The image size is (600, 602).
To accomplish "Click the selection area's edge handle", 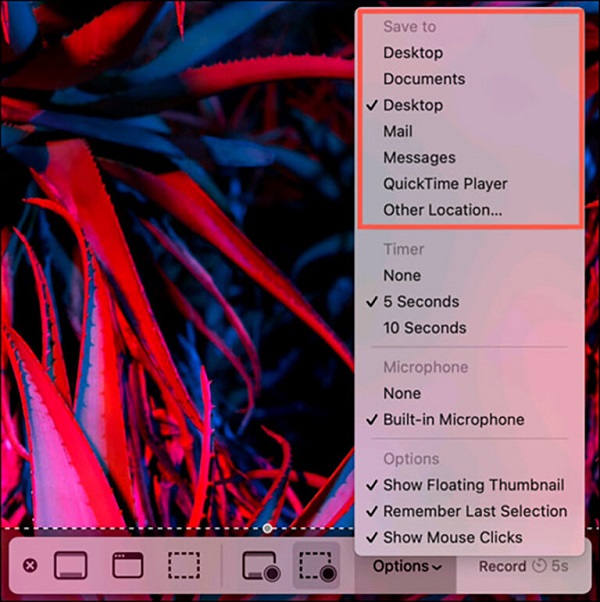I will click(267, 527).
